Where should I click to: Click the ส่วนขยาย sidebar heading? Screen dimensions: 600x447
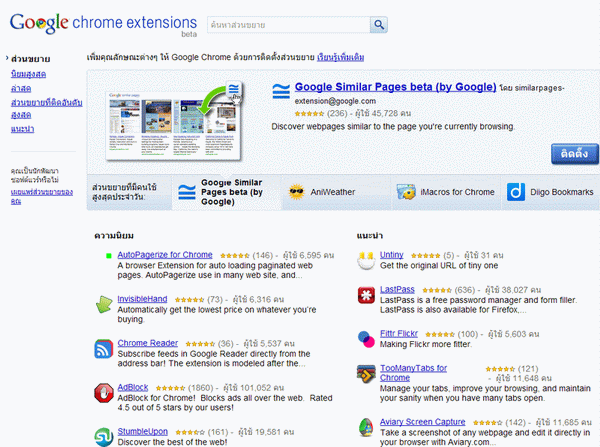(x=31, y=59)
